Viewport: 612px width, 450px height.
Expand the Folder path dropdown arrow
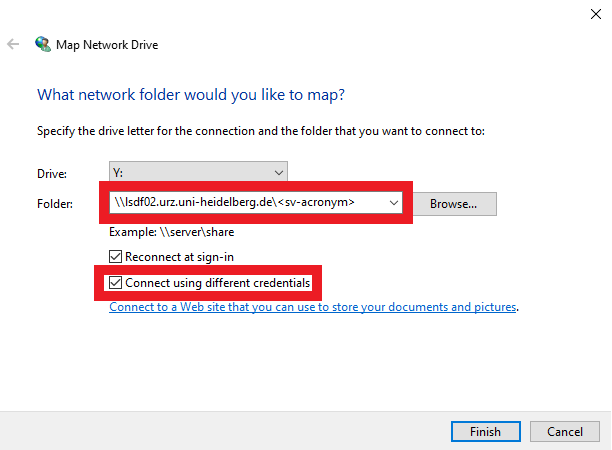(395, 203)
